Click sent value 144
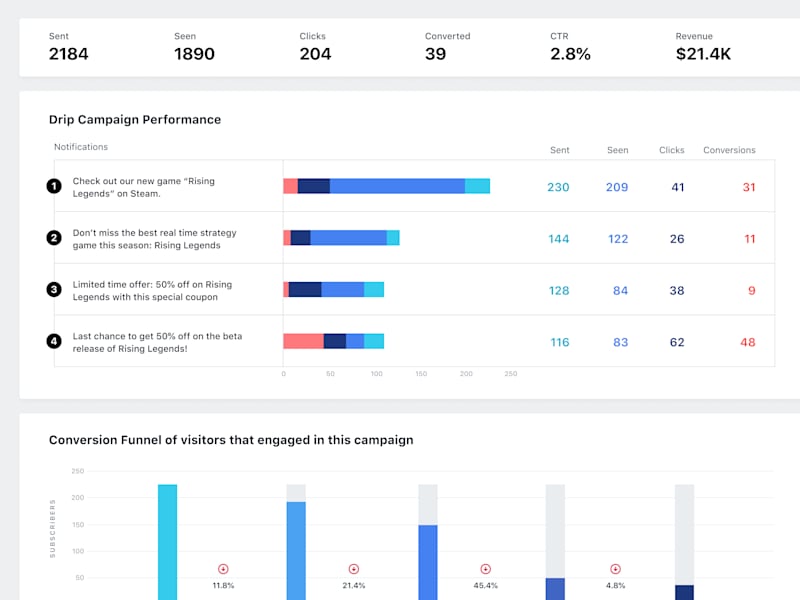 tap(558, 239)
